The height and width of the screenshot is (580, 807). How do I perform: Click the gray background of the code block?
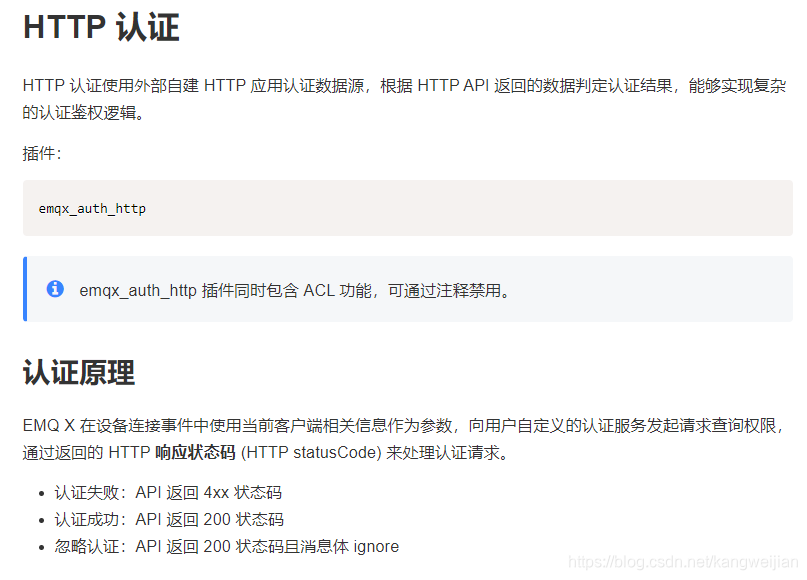[x=500, y=208]
